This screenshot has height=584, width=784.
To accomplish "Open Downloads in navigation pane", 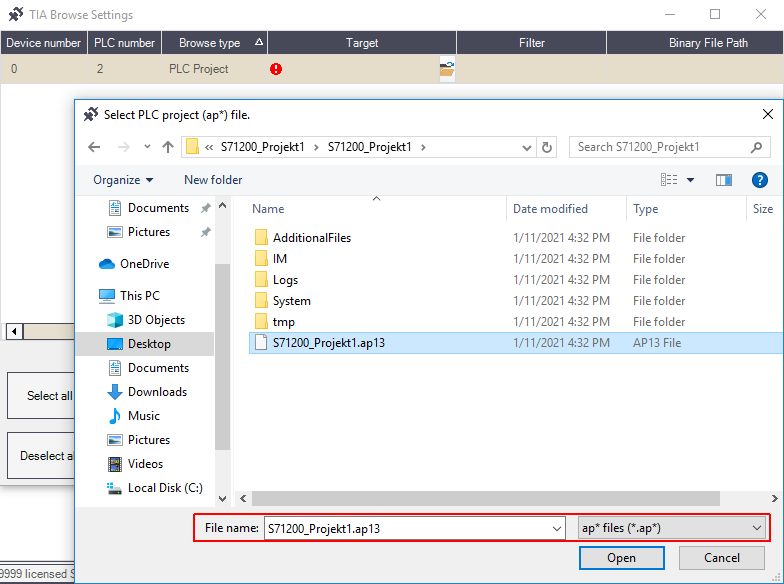I will [147, 392].
